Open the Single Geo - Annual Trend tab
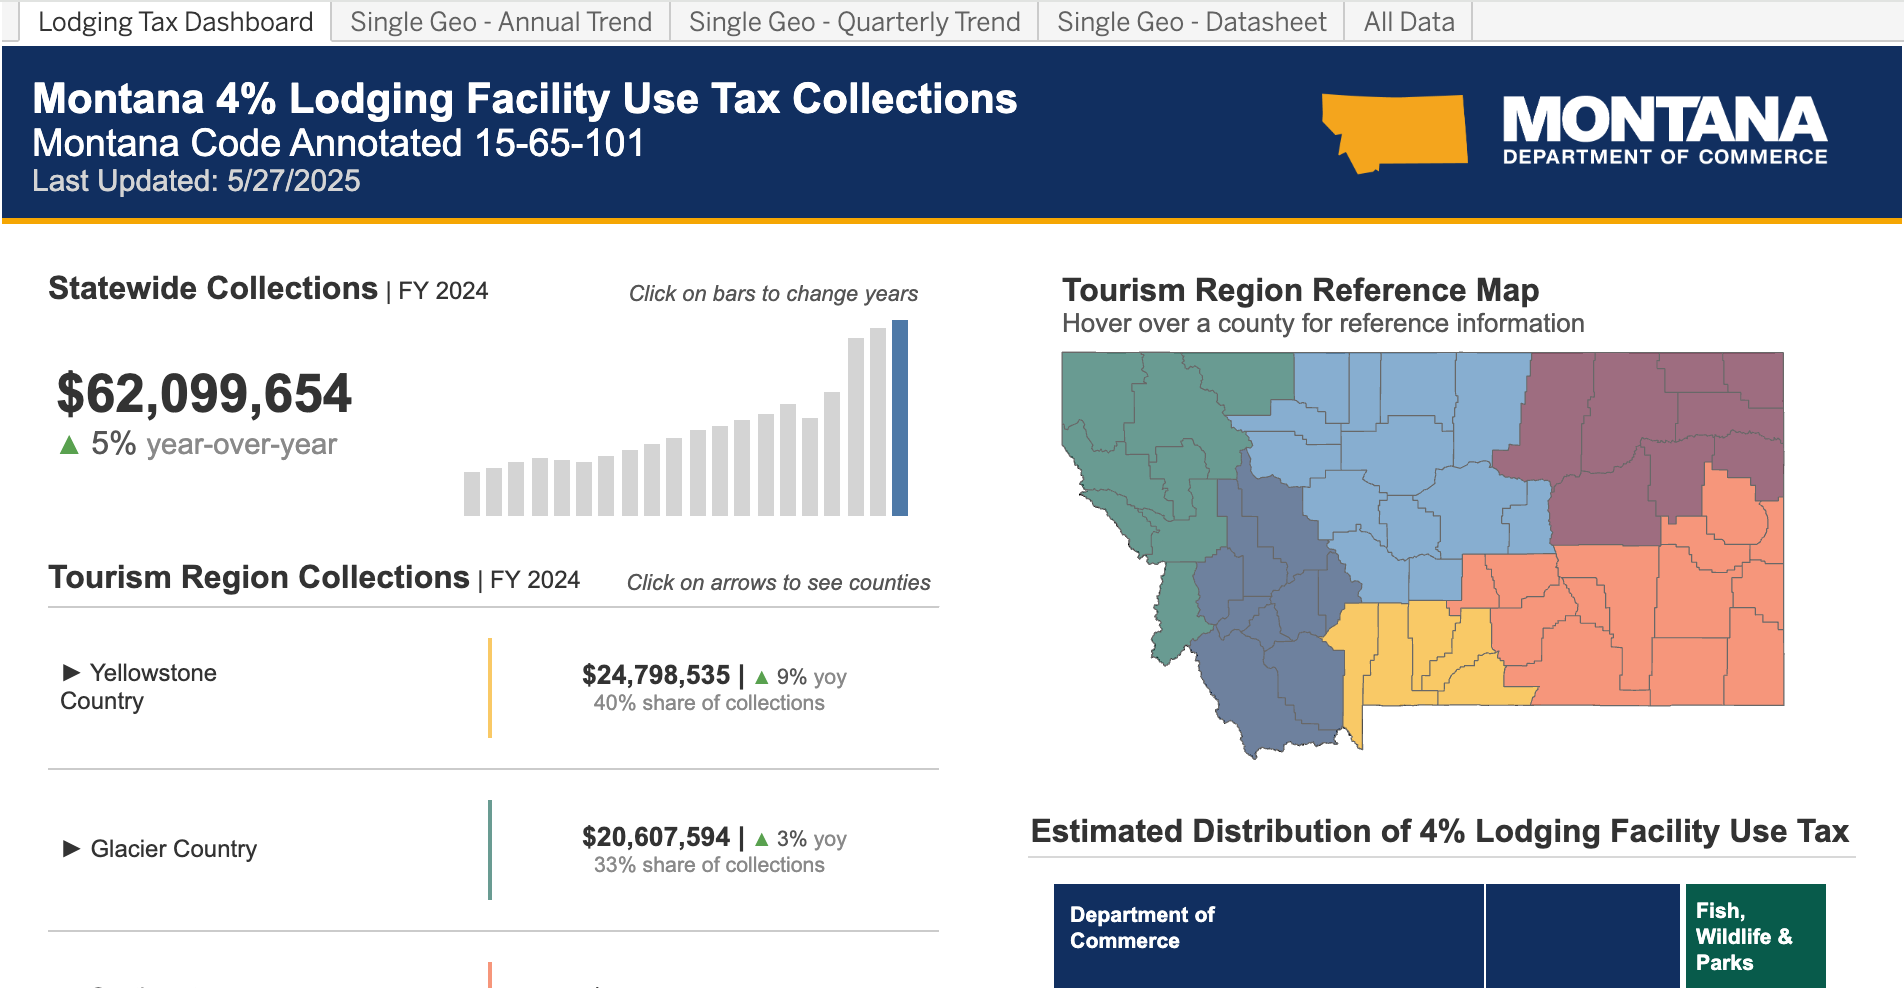 500,22
